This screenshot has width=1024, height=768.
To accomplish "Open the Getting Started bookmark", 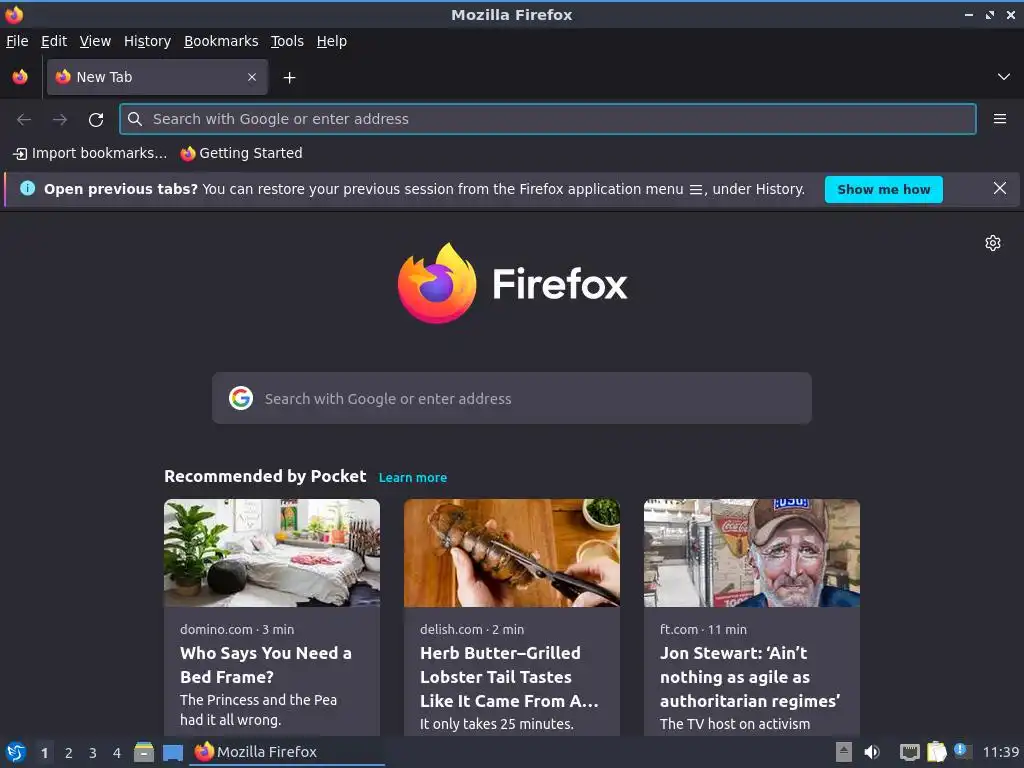I will pyautogui.click(x=242, y=153).
